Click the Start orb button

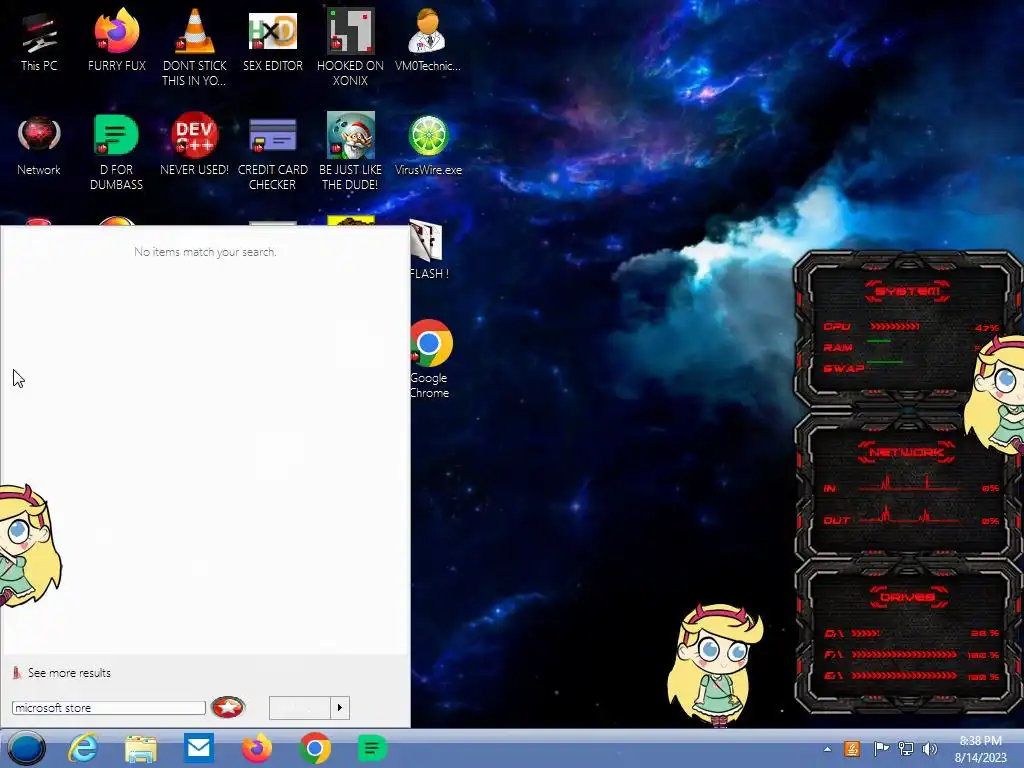(x=26, y=748)
